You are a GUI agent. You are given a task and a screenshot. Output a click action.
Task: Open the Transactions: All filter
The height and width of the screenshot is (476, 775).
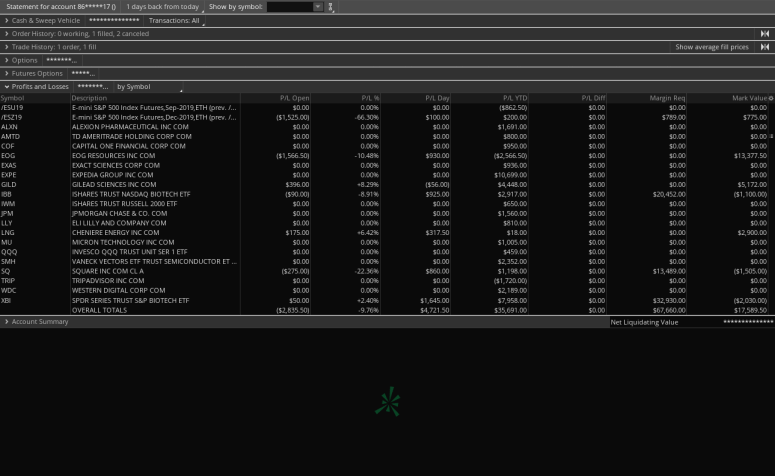[174, 20]
